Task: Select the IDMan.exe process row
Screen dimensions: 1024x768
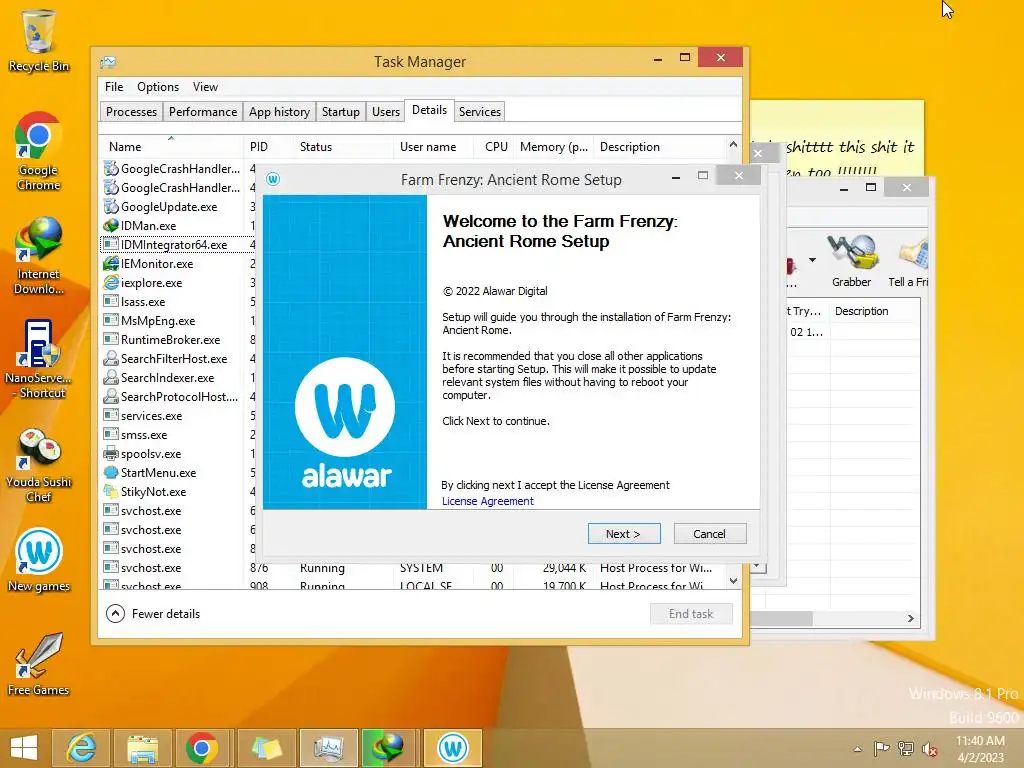Action: [176, 226]
